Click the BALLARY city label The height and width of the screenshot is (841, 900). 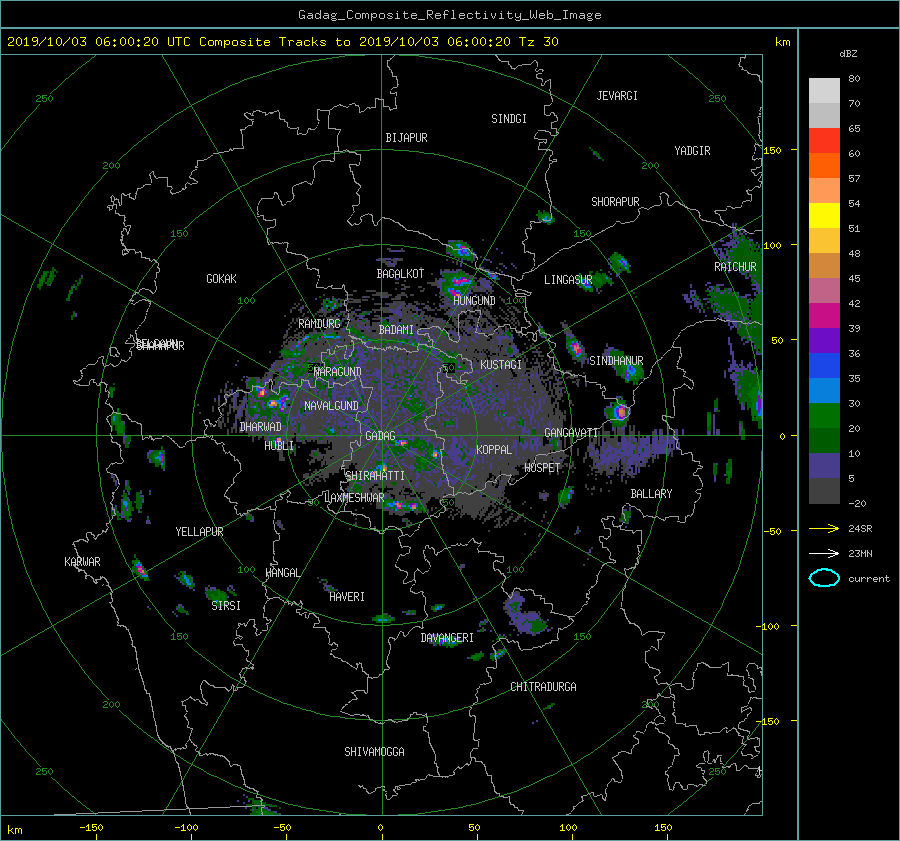coord(651,494)
